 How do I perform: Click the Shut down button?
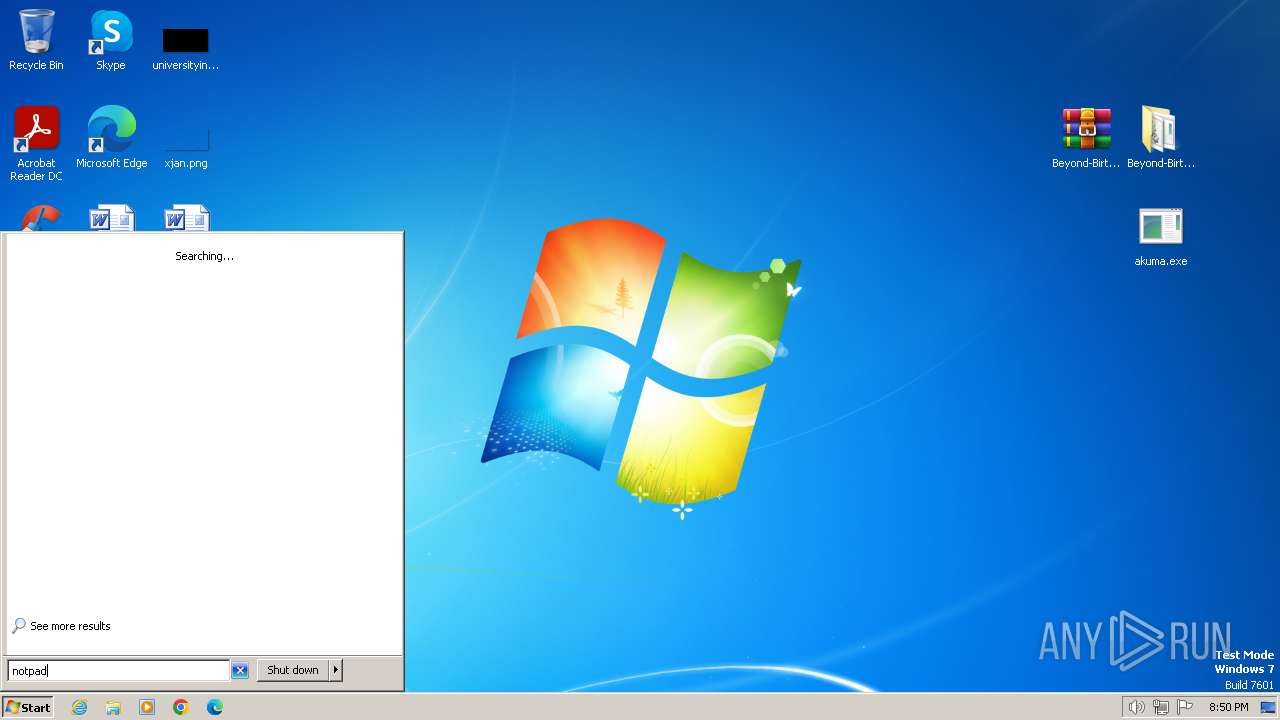(293, 670)
